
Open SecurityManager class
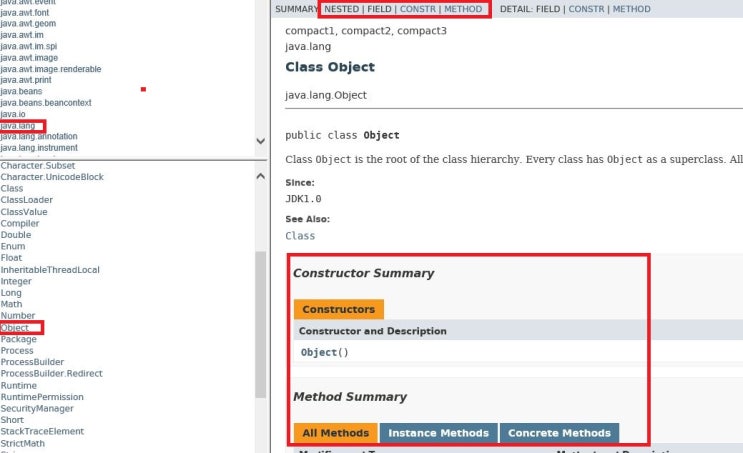36,408
